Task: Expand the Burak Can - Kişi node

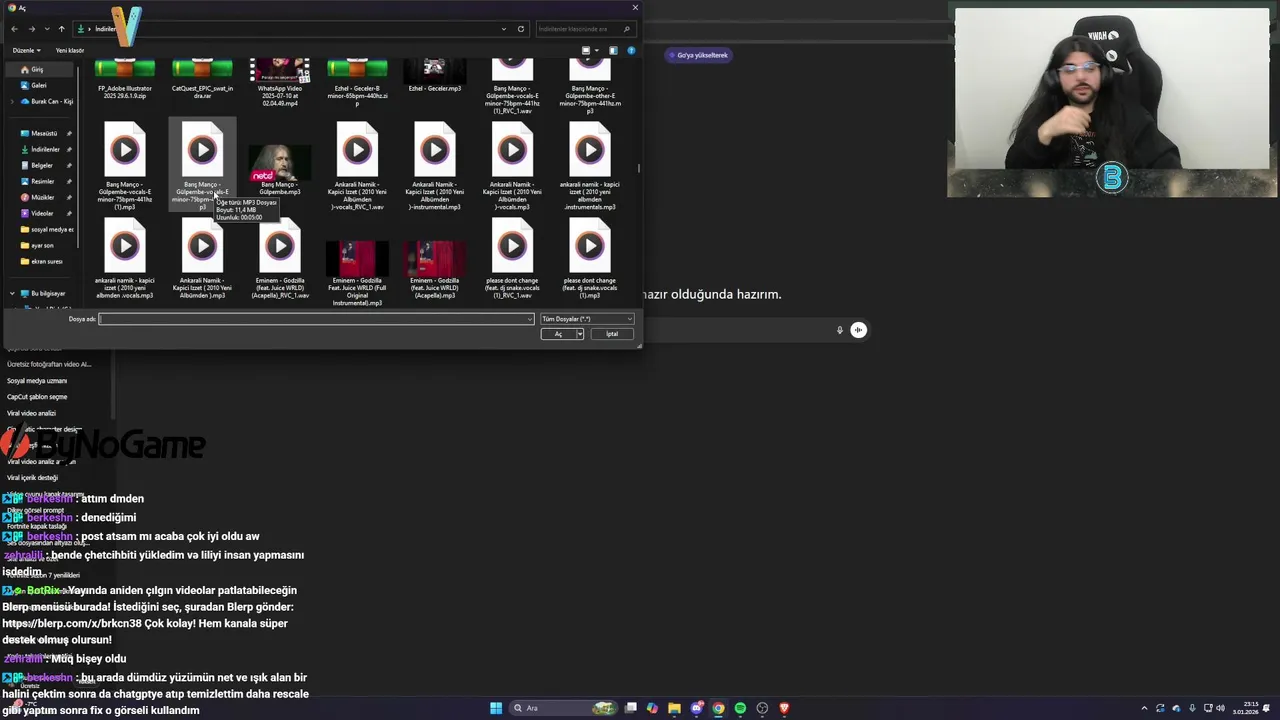Action: pyautogui.click(x=11, y=101)
